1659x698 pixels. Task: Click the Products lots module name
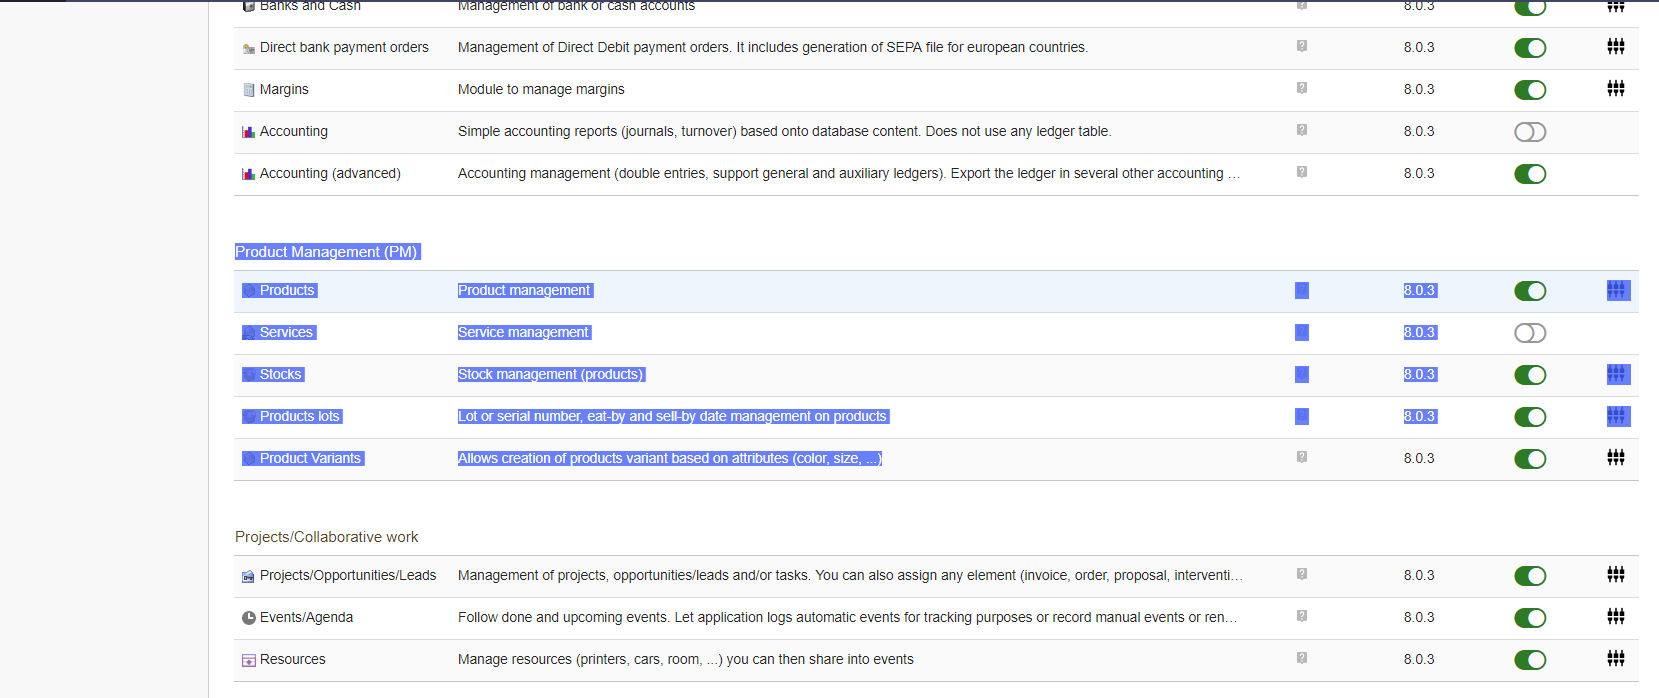click(x=300, y=416)
